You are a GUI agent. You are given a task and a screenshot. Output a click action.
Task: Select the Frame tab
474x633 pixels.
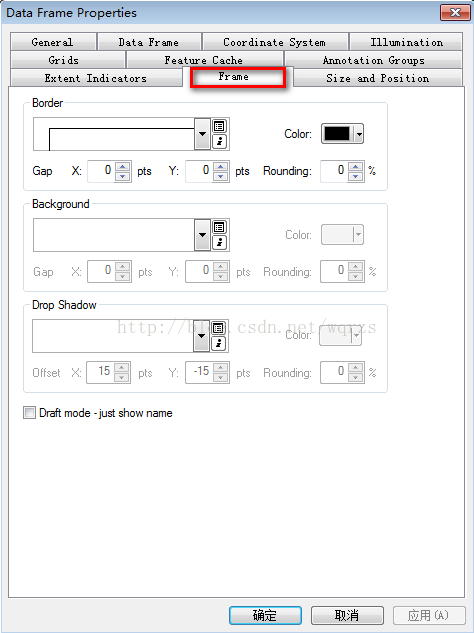[x=238, y=77]
